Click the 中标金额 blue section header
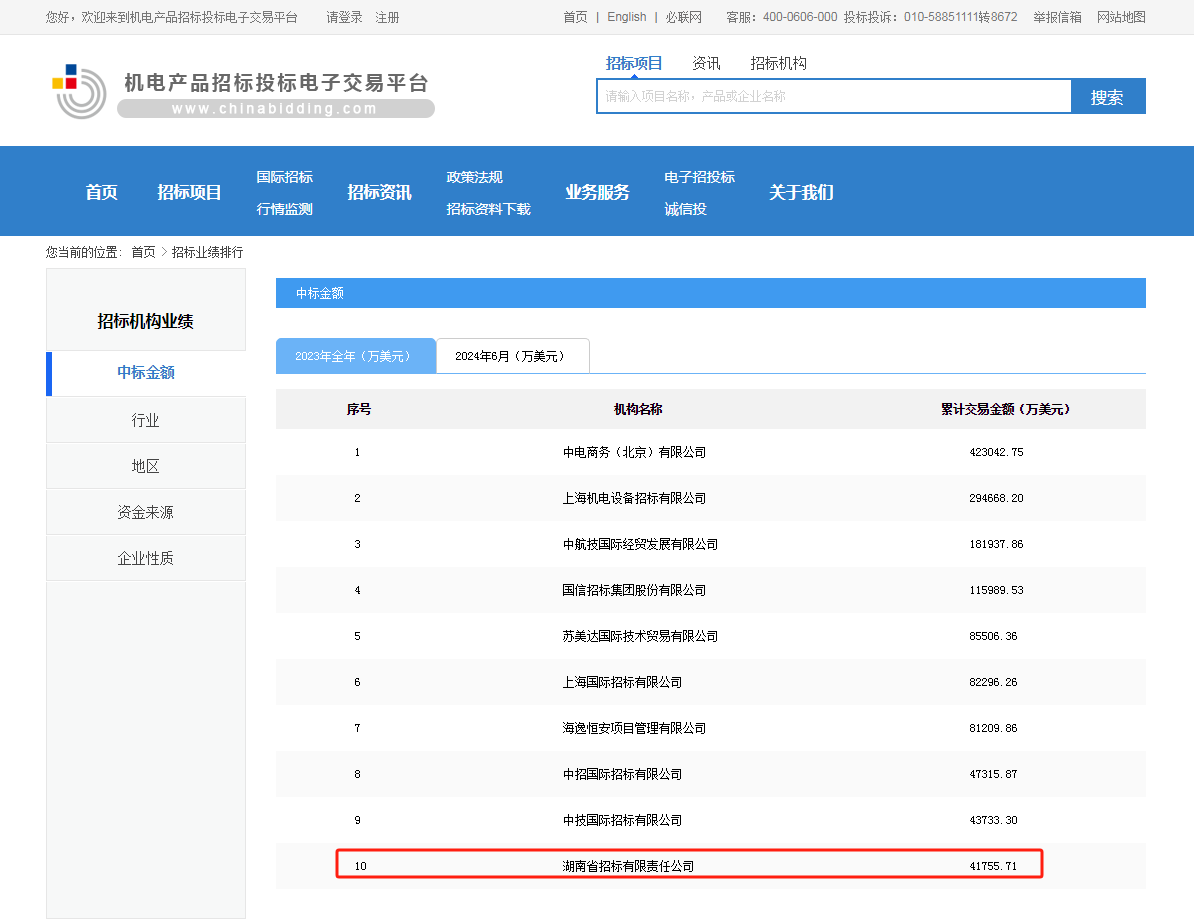 coord(710,293)
